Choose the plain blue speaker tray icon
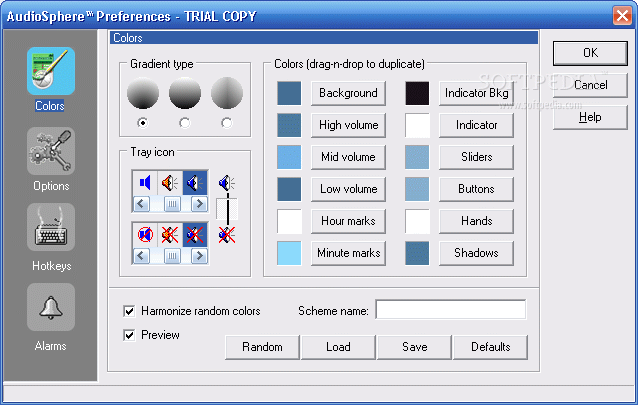 point(145,183)
